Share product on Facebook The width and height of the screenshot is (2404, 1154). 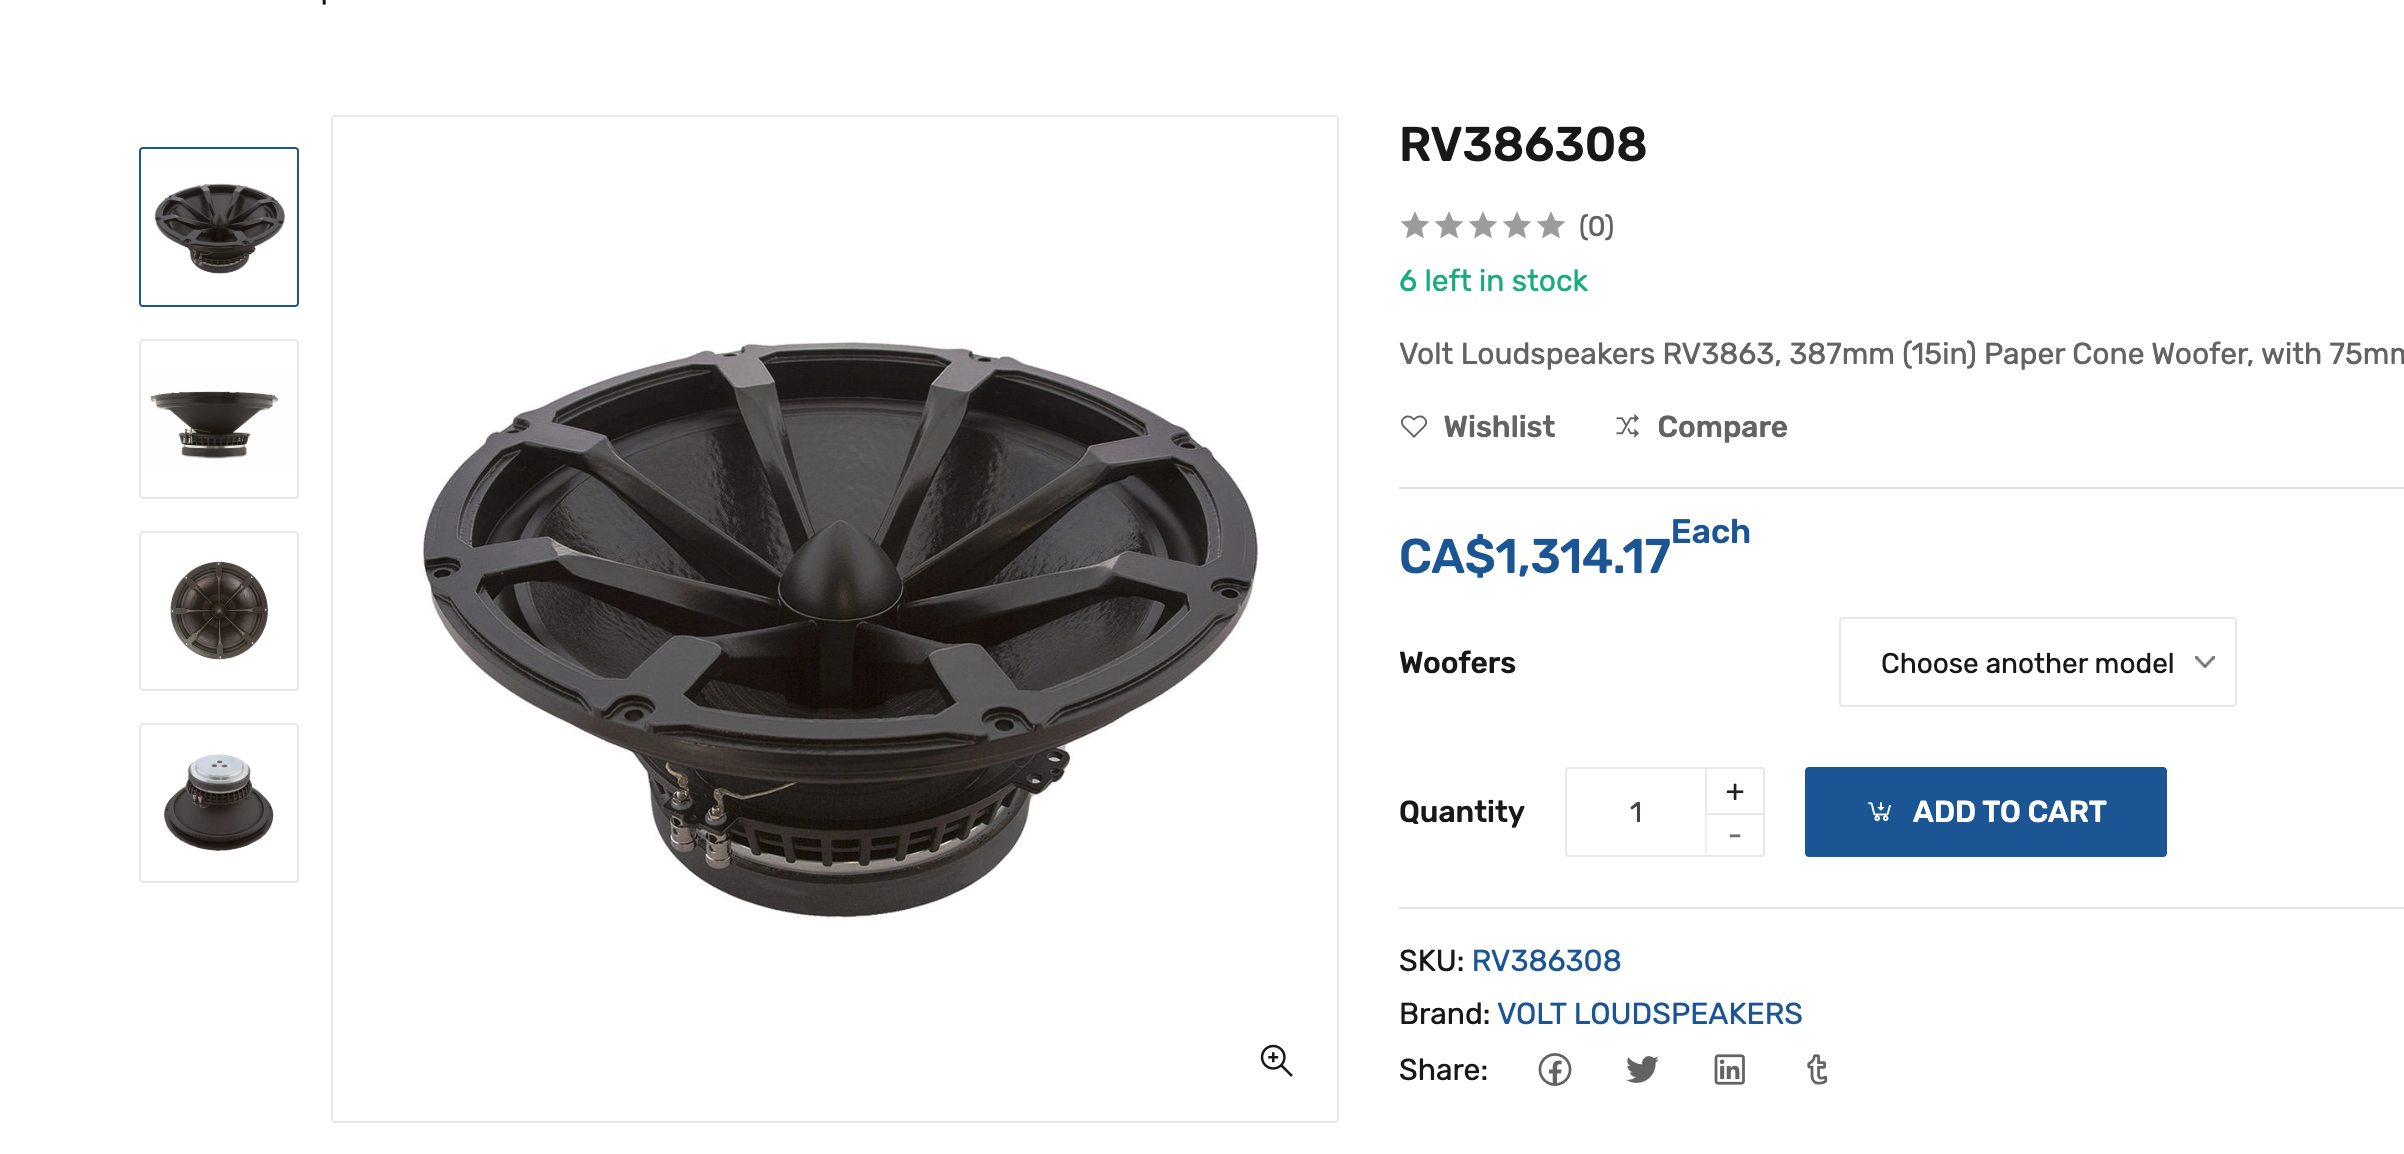(1554, 1070)
